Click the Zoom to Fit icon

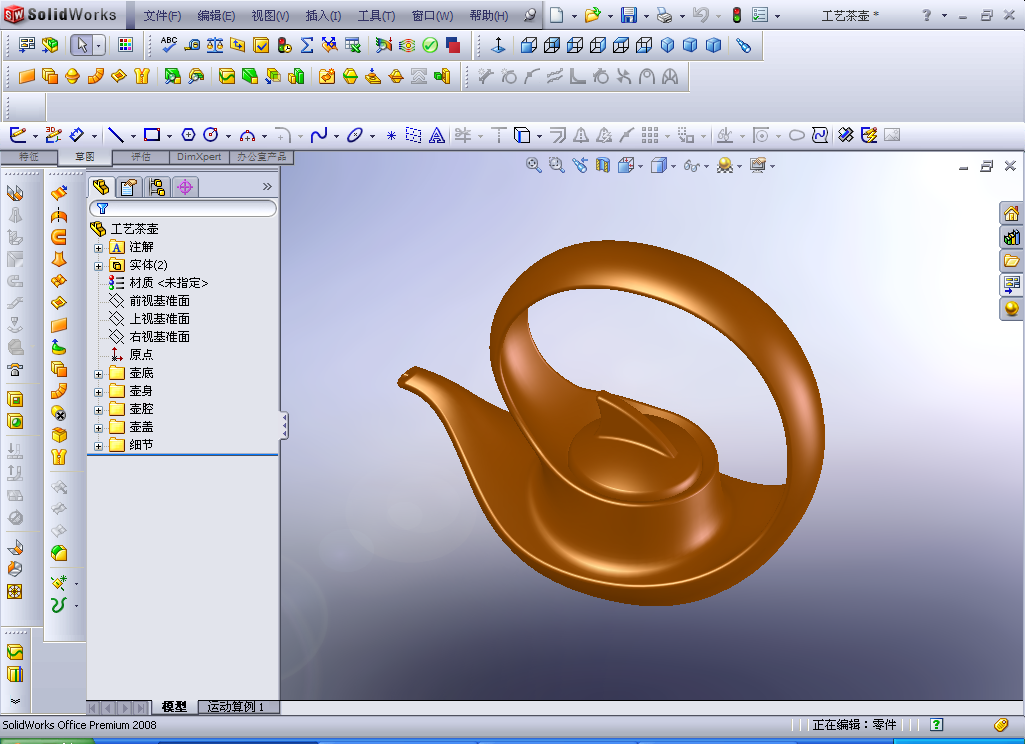point(533,165)
